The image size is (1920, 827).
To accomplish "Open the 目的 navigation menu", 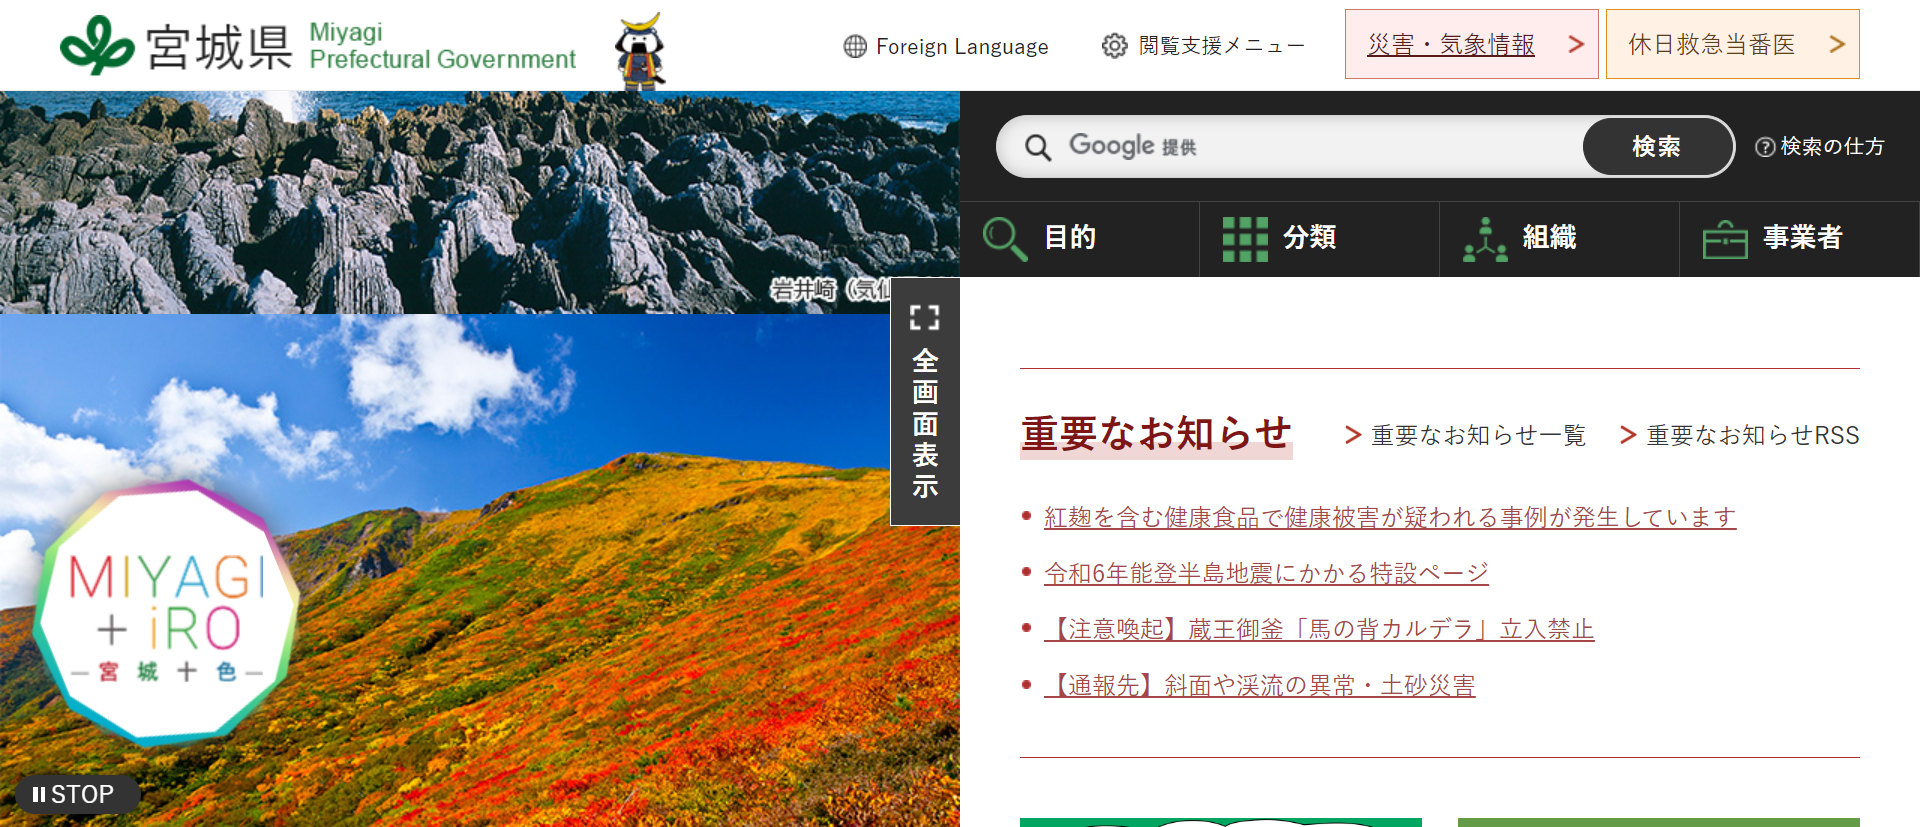I will tap(1079, 239).
